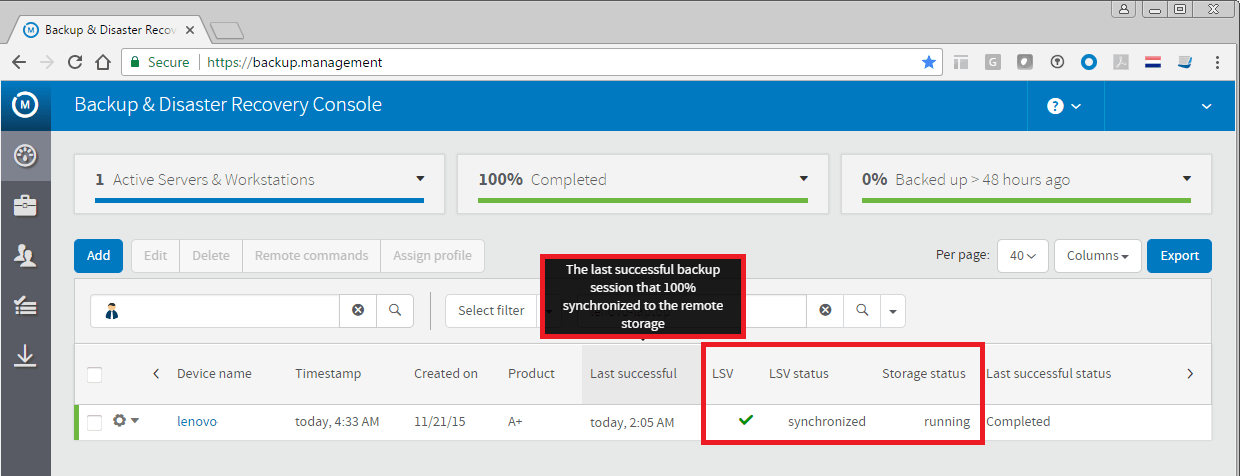Sort by the Product column
Viewport: 1240px width, 476px height.
click(x=531, y=373)
